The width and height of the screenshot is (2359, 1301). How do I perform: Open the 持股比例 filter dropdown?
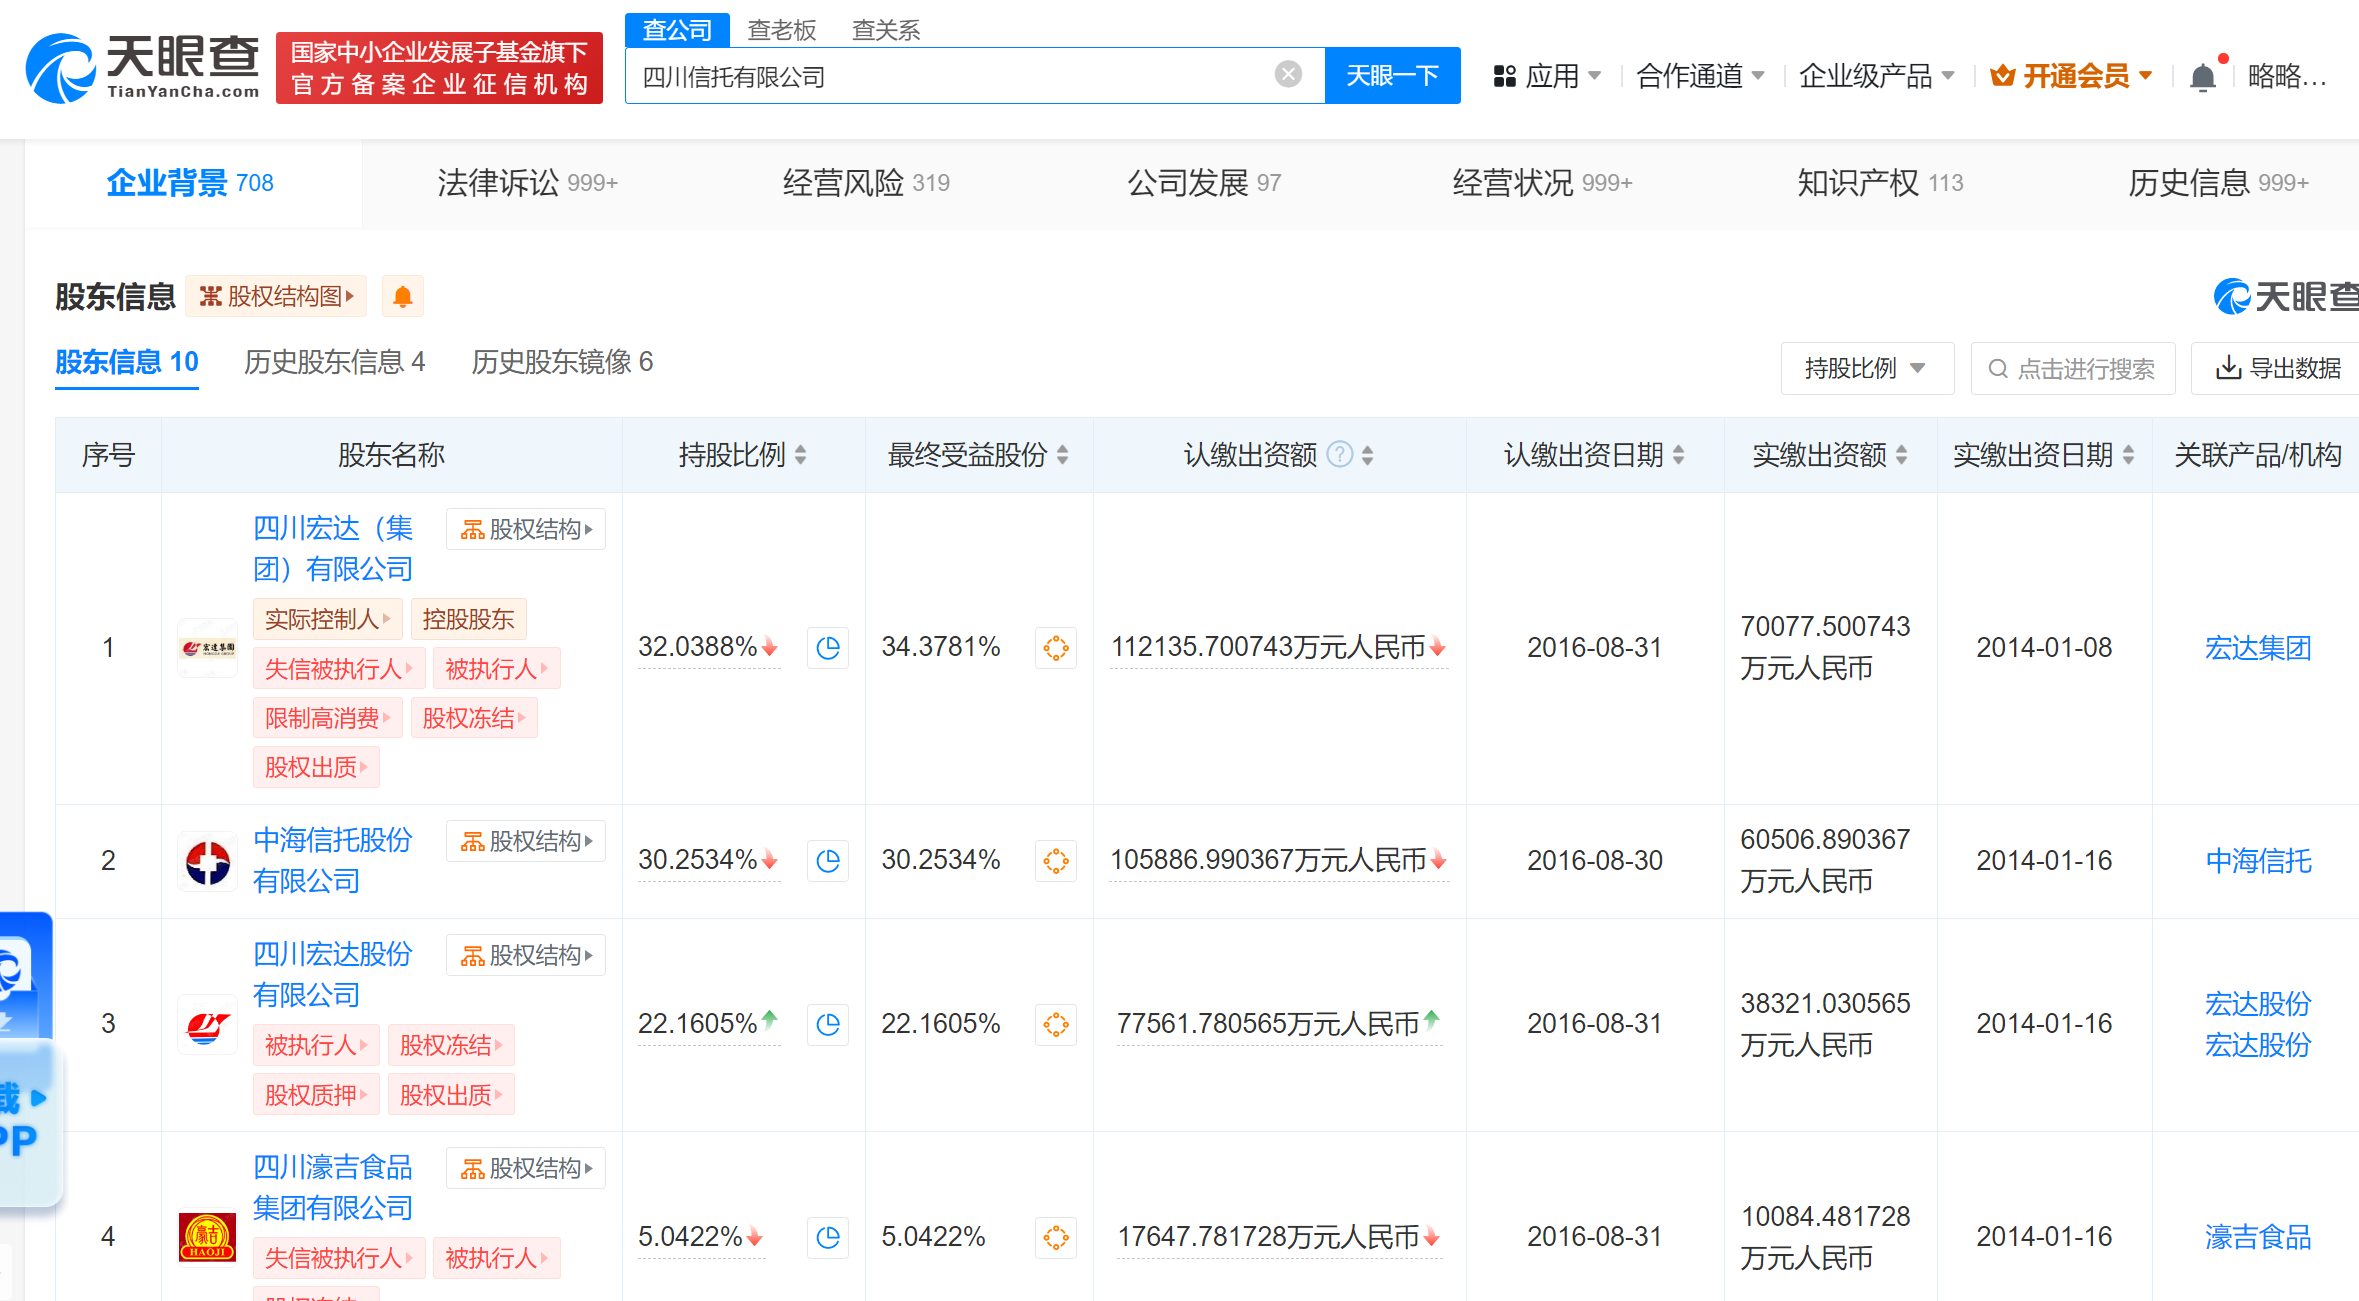tap(1865, 368)
